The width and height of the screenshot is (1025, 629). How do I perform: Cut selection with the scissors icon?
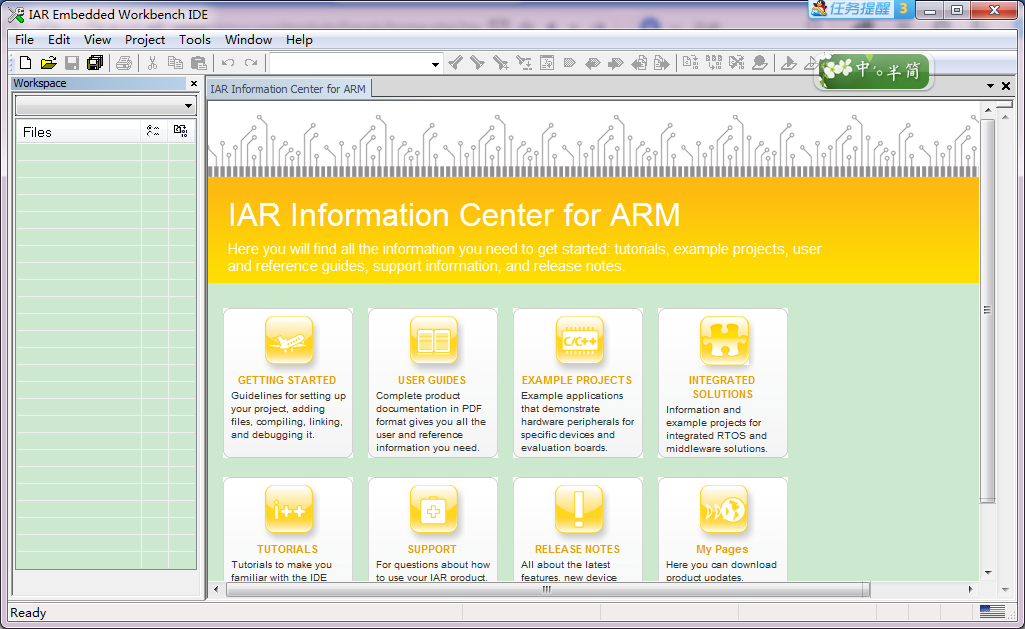point(152,63)
